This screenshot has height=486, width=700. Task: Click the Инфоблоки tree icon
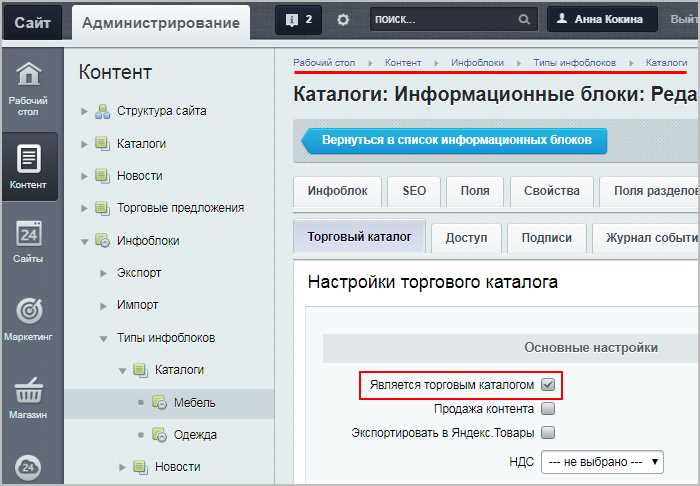point(102,241)
